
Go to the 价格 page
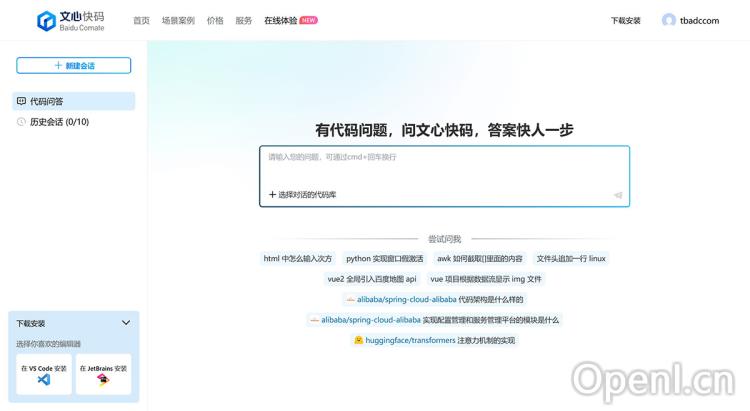coord(215,21)
